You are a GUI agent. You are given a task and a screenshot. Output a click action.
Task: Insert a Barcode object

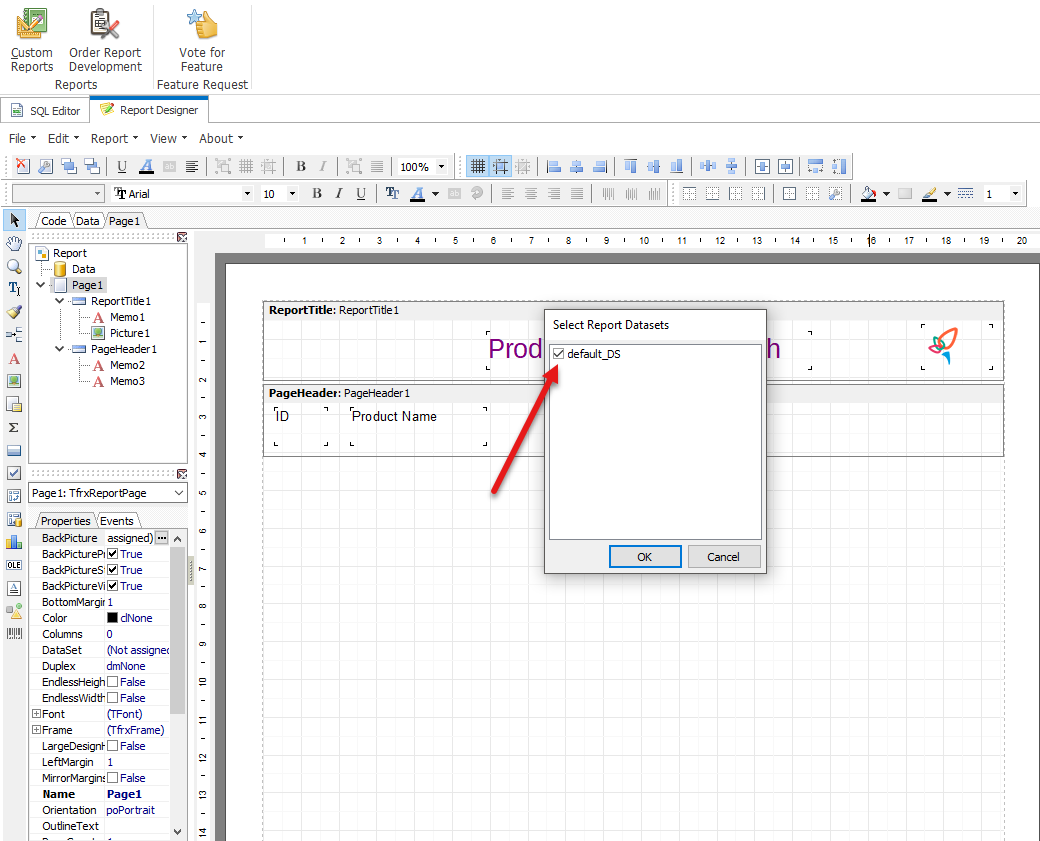pos(14,634)
